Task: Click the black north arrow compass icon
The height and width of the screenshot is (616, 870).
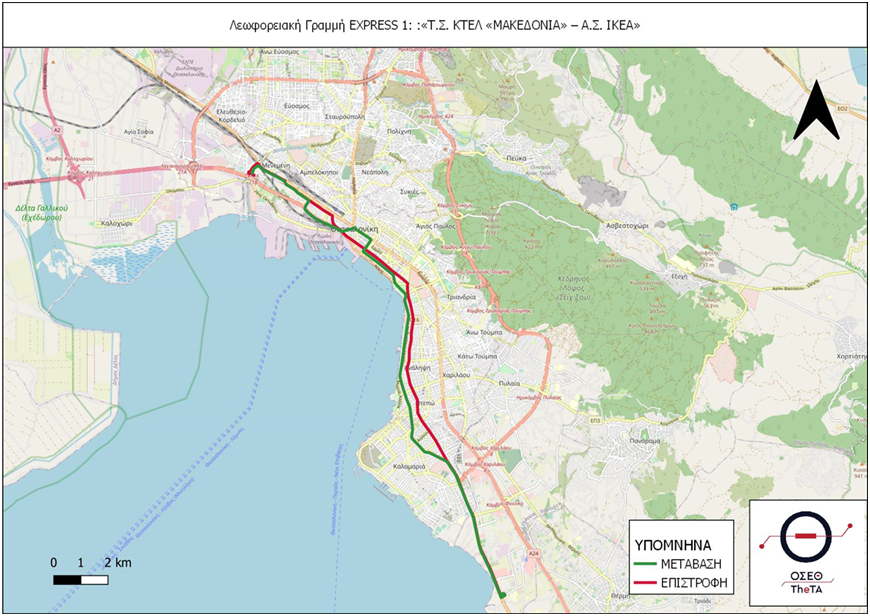Action: 816,110
